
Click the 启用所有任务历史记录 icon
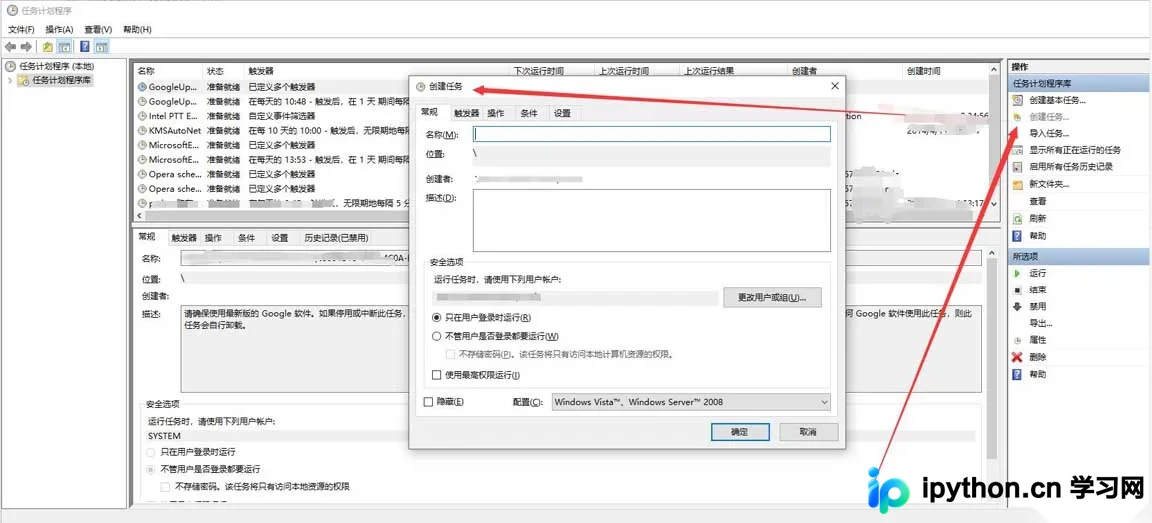click(1018, 167)
